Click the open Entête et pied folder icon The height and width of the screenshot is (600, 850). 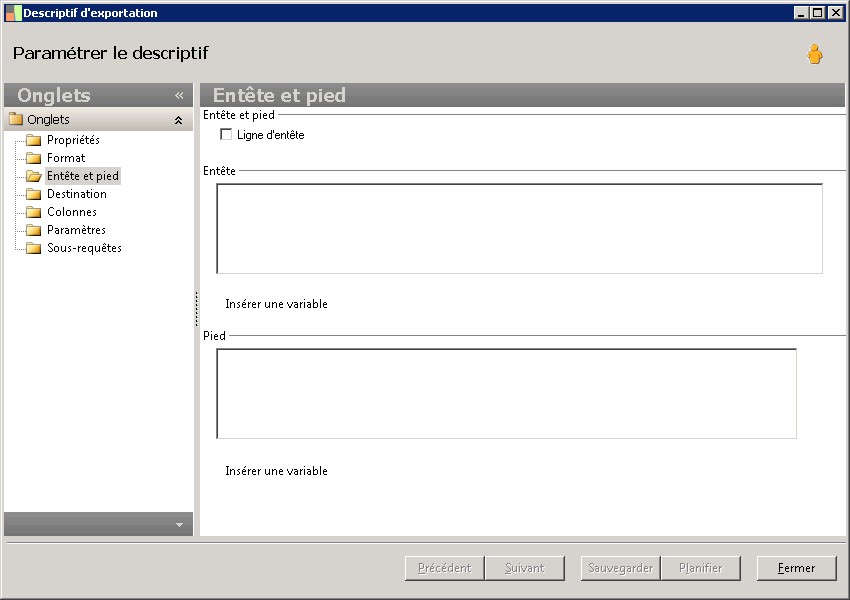[x=34, y=176]
